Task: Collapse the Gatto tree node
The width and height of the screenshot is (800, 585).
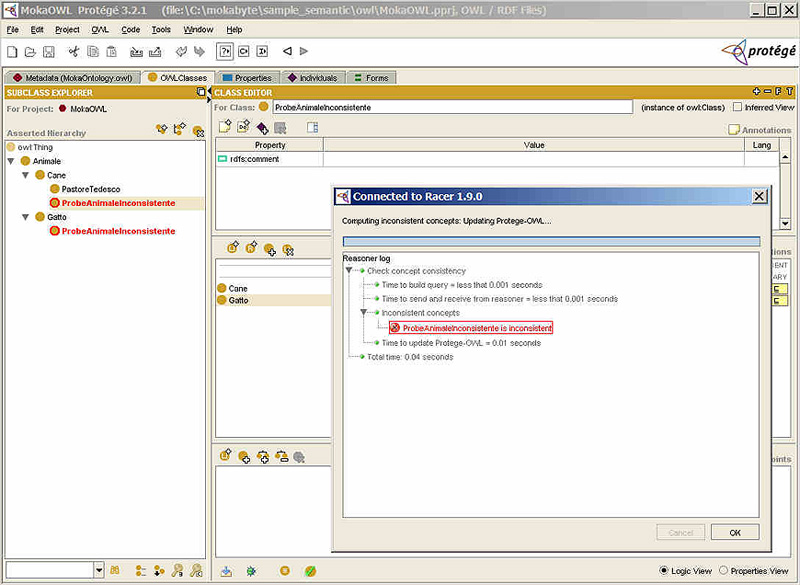Action: [25, 217]
